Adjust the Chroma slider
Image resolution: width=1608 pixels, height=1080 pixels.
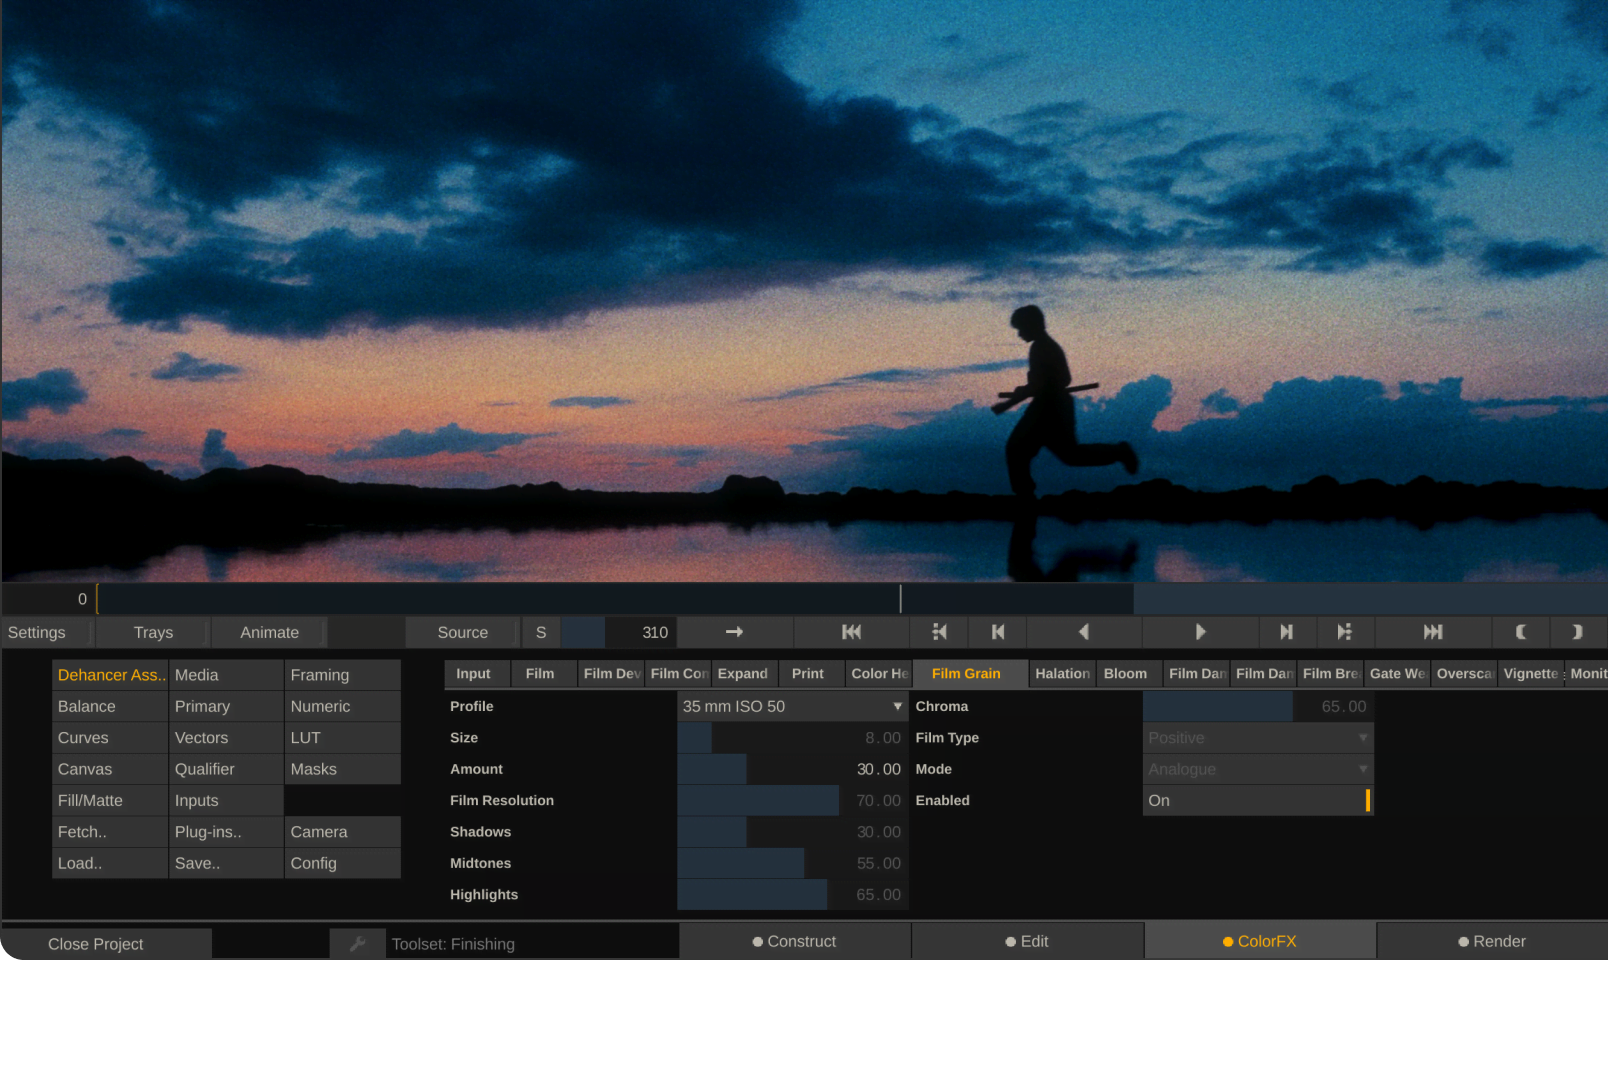[1258, 706]
